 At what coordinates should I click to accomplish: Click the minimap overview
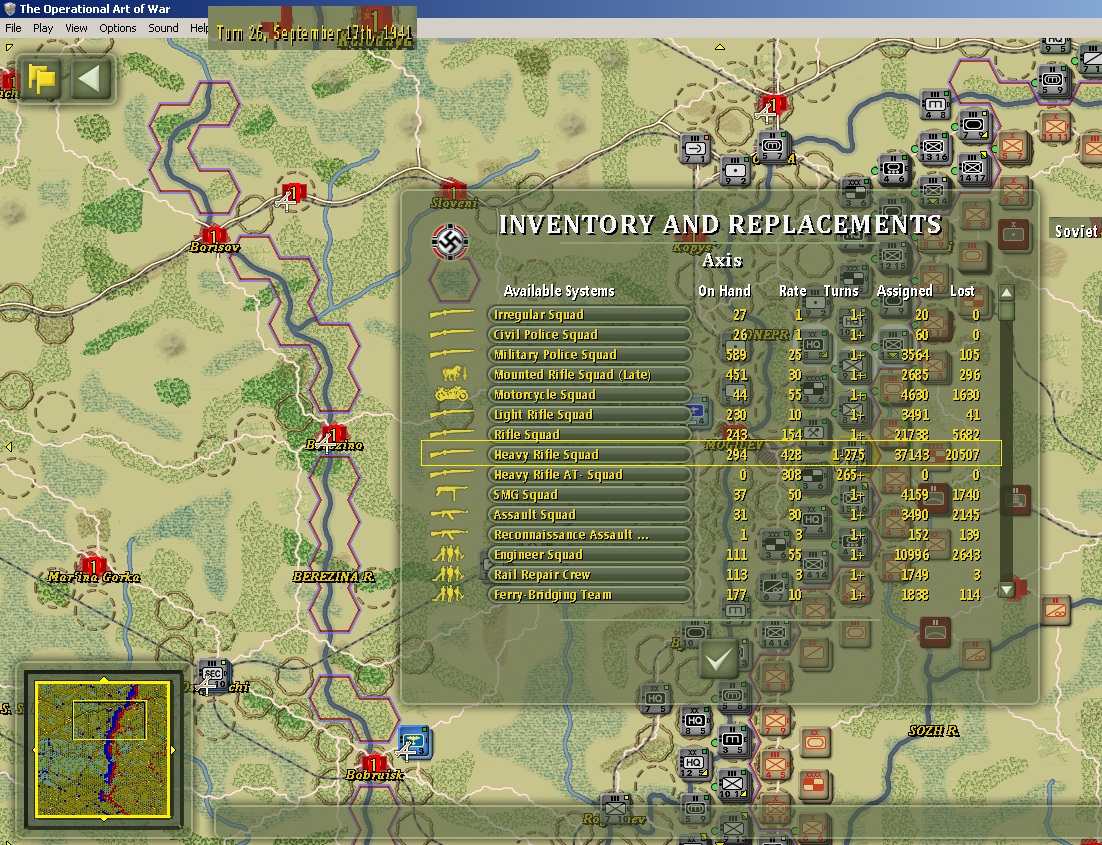pos(103,749)
